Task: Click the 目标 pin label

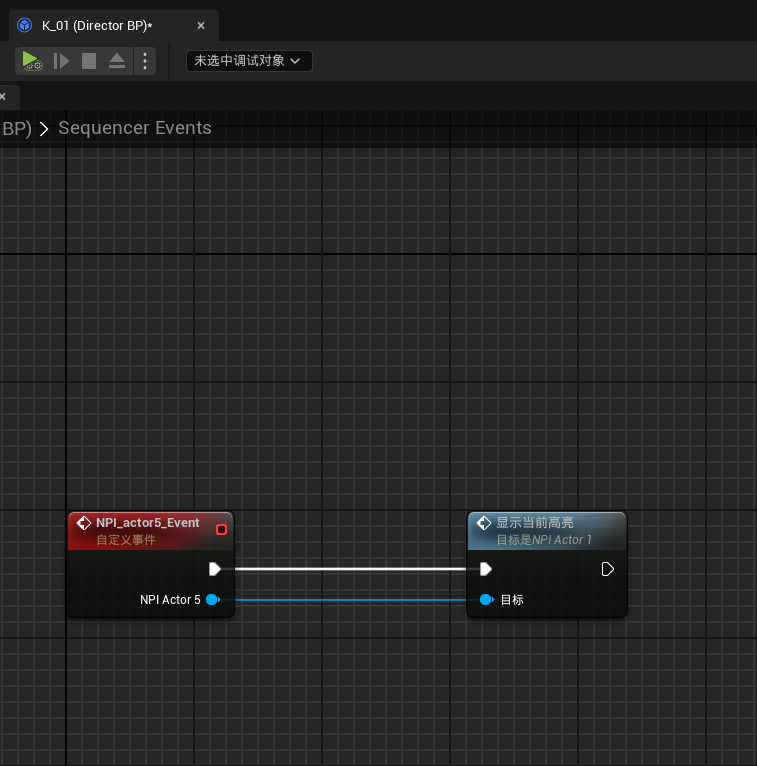Action: [x=512, y=599]
